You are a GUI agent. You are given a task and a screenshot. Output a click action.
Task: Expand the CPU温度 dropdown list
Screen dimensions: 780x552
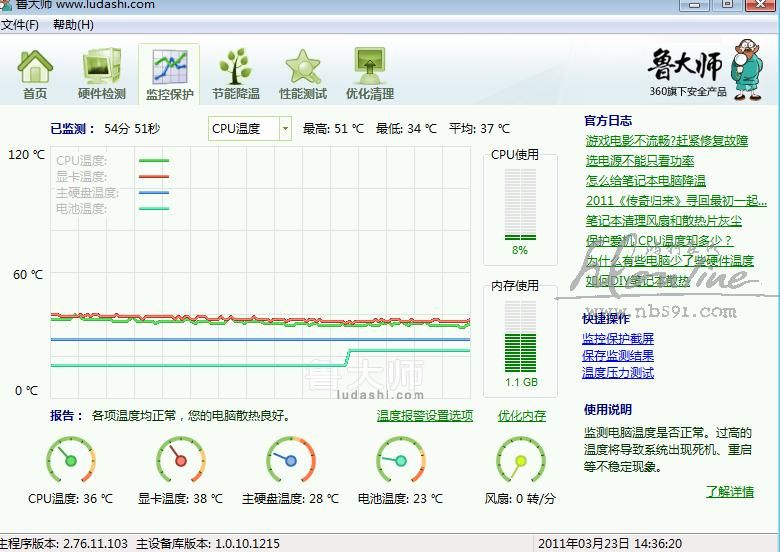tap(285, 129)
